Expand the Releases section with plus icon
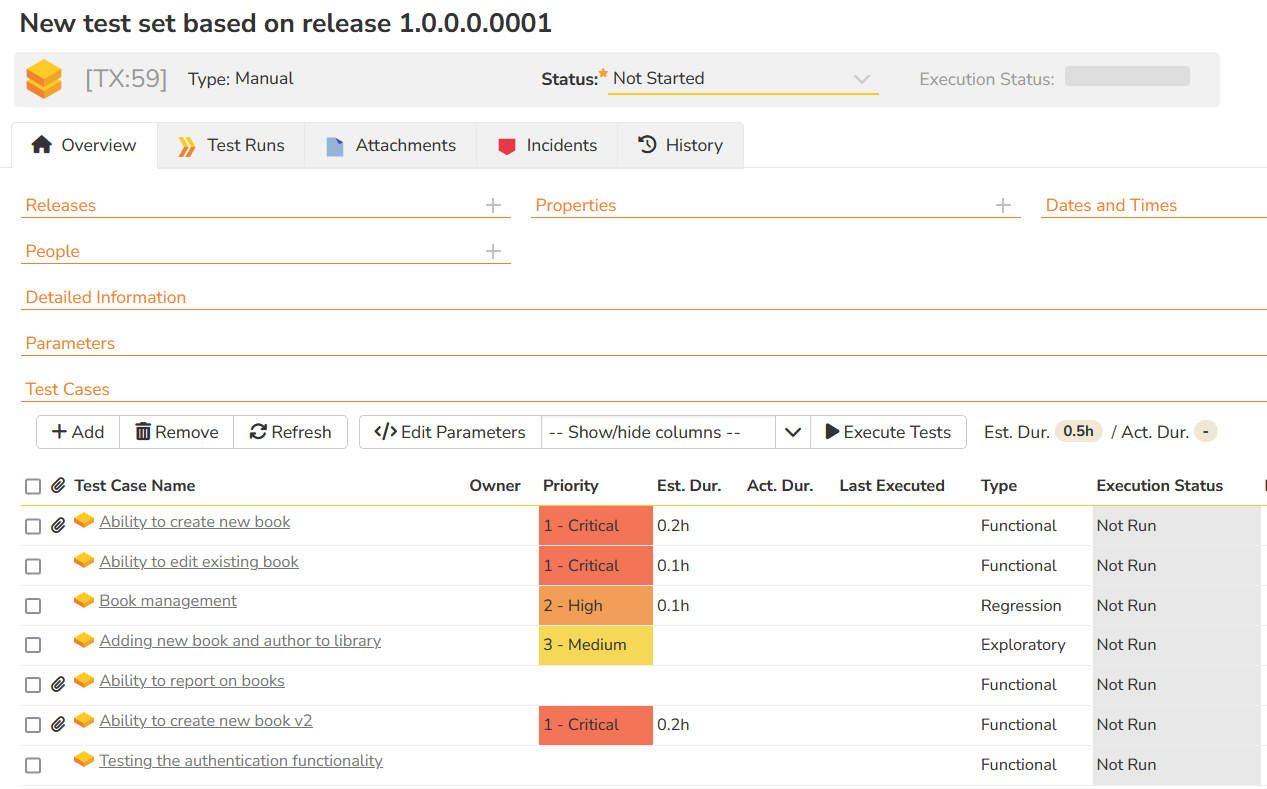The width and height of the screenshot is (1267, 789). coord(493,205)
